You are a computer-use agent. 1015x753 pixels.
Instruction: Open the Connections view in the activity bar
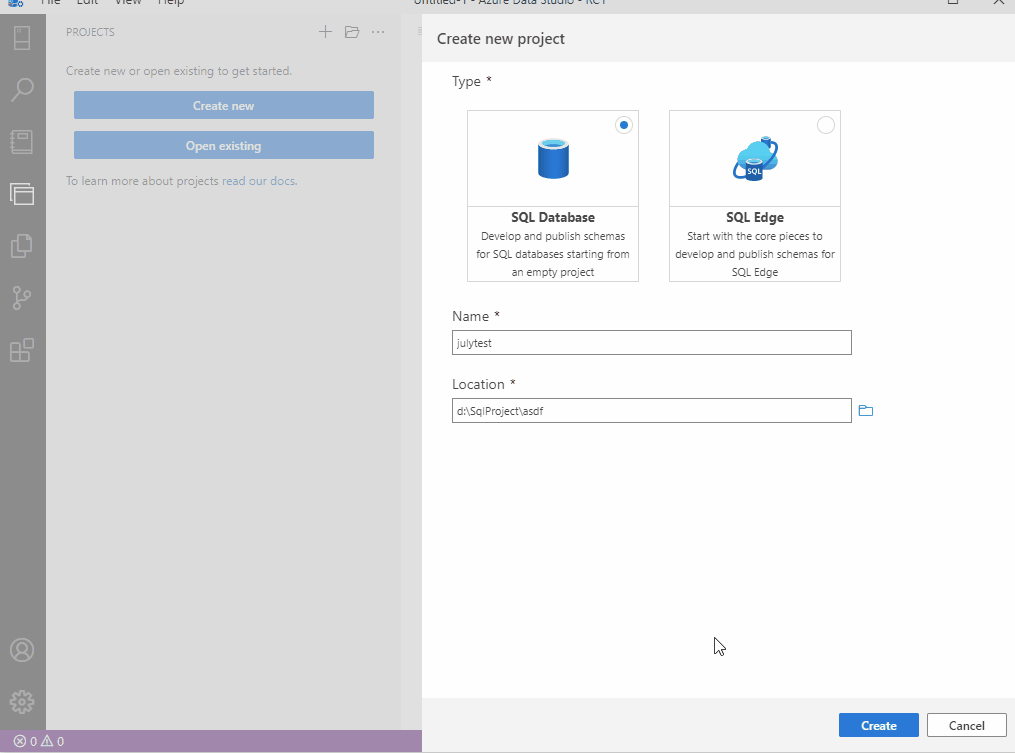[x=22, y=37]
